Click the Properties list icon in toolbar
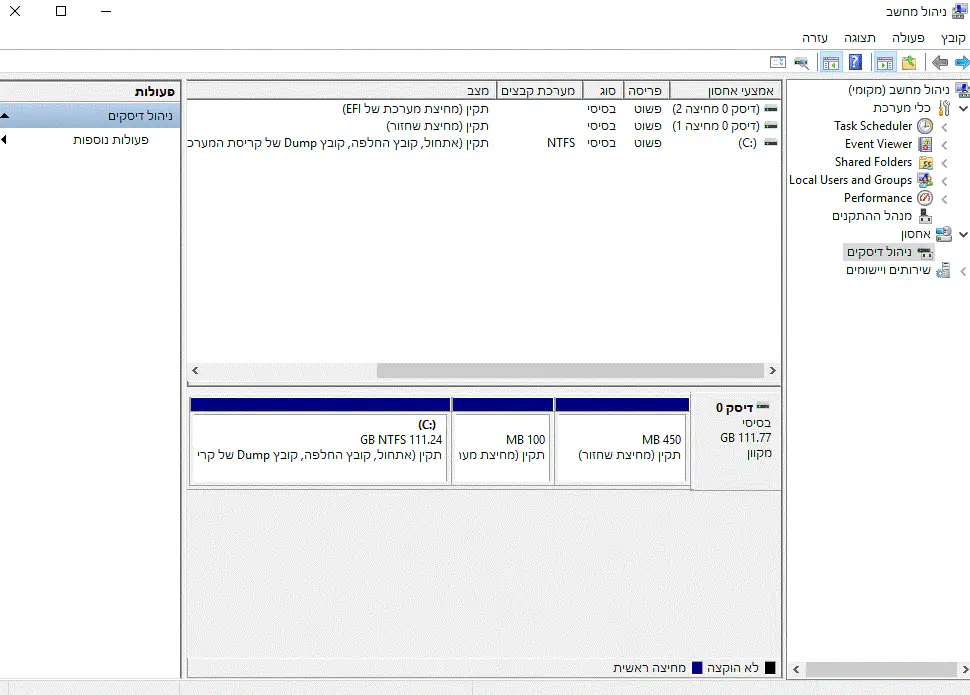Screen dimensions: 970x695 [x=778, y=63]
